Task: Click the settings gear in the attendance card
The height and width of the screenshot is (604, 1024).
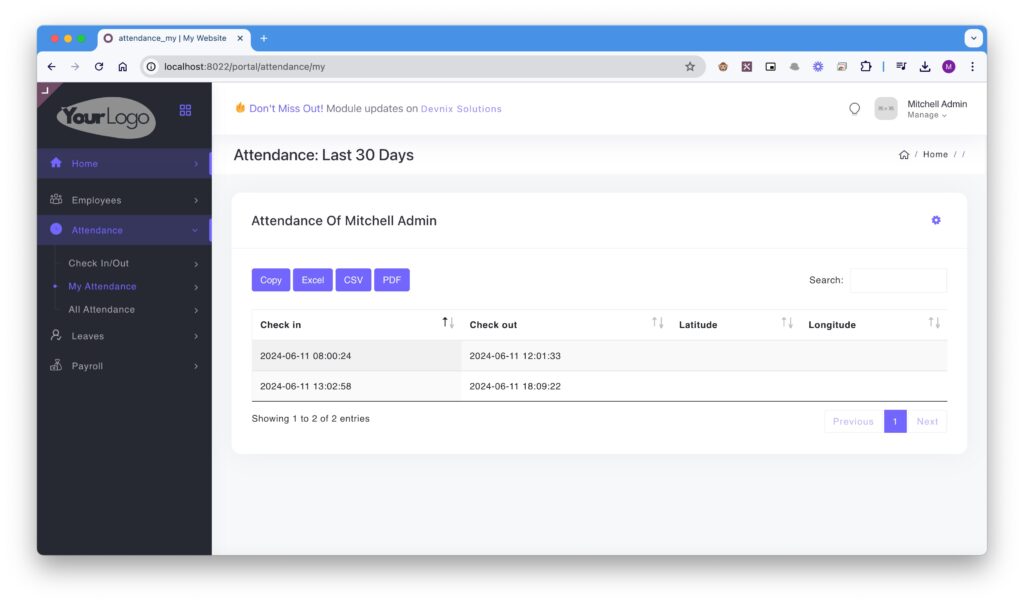Action: [x=936, y=220]
